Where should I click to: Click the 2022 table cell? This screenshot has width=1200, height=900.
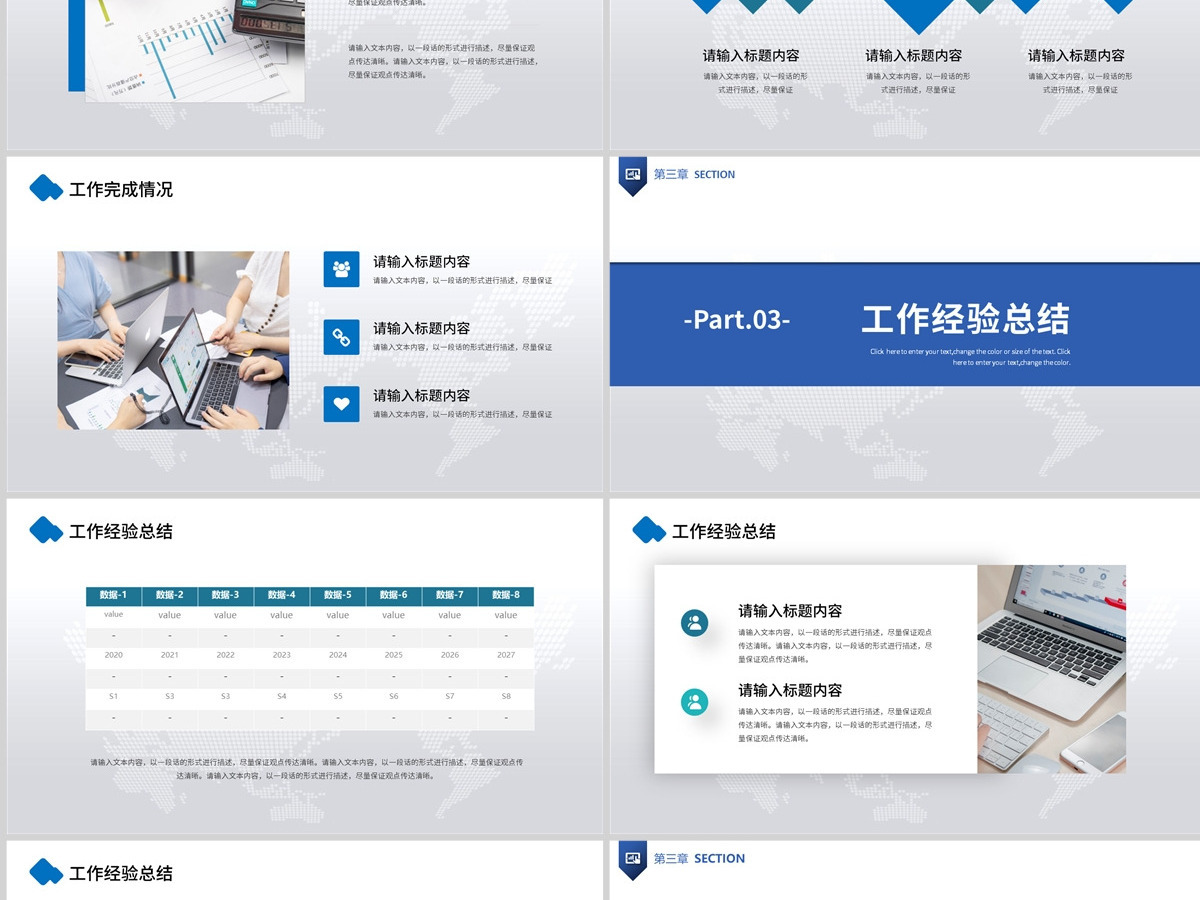226,655
